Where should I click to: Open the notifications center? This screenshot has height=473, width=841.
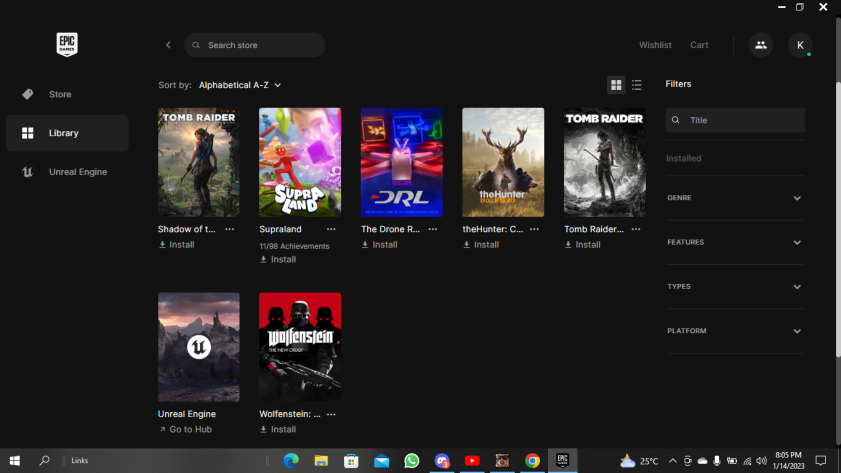point(821,461)
